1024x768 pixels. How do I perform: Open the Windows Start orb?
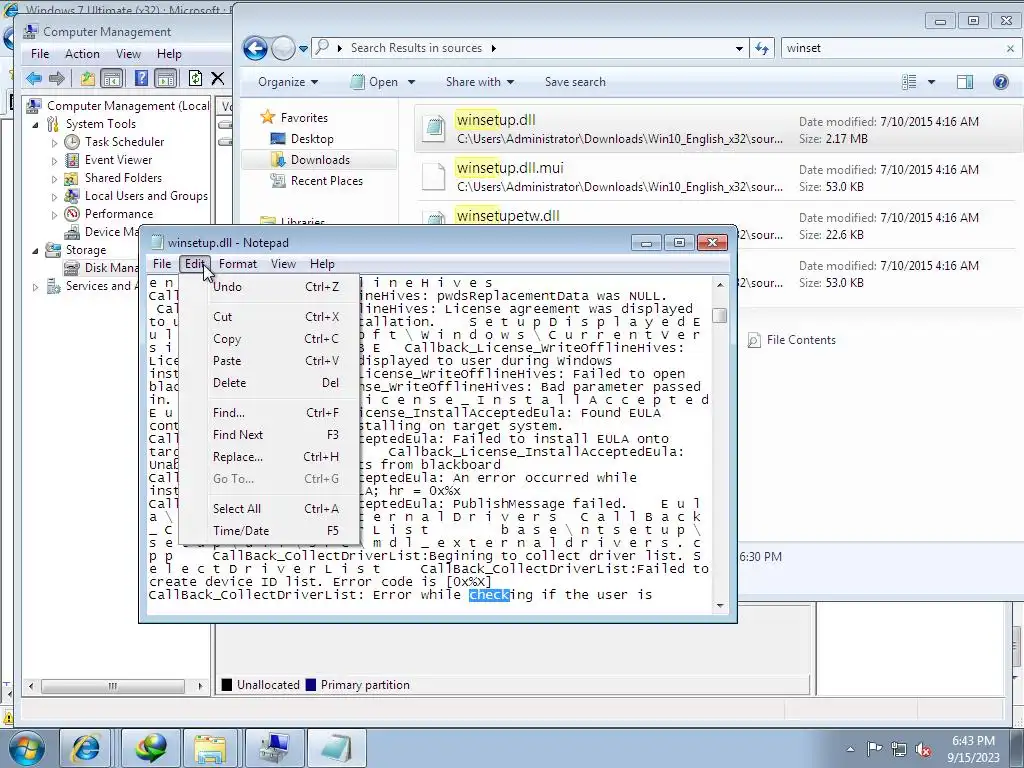pyautogui.click(x=26, y=748)
